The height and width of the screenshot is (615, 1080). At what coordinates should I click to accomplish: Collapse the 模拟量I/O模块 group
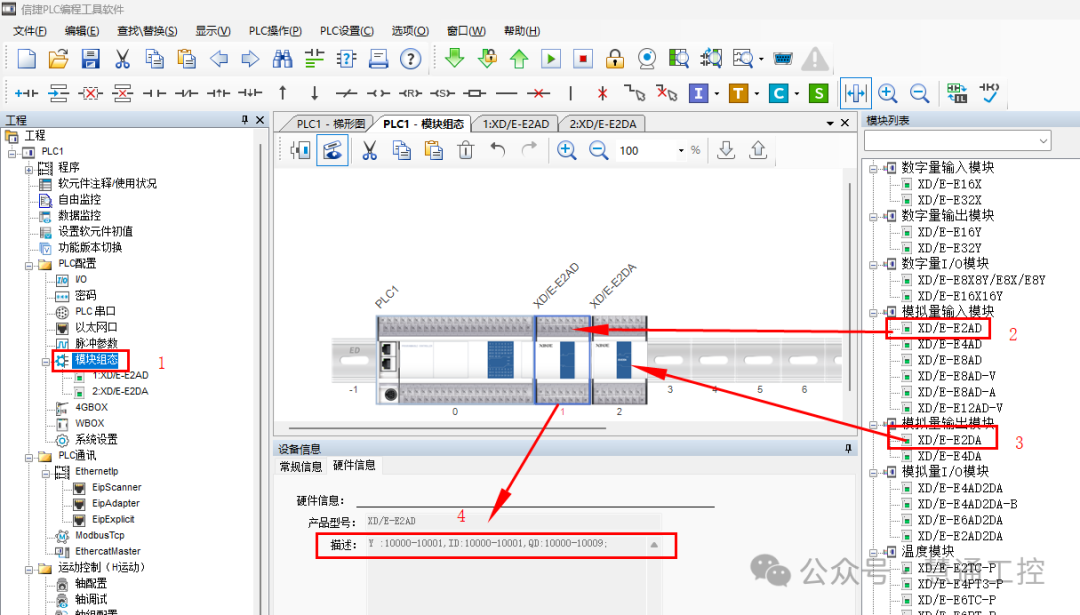point(873,472)
